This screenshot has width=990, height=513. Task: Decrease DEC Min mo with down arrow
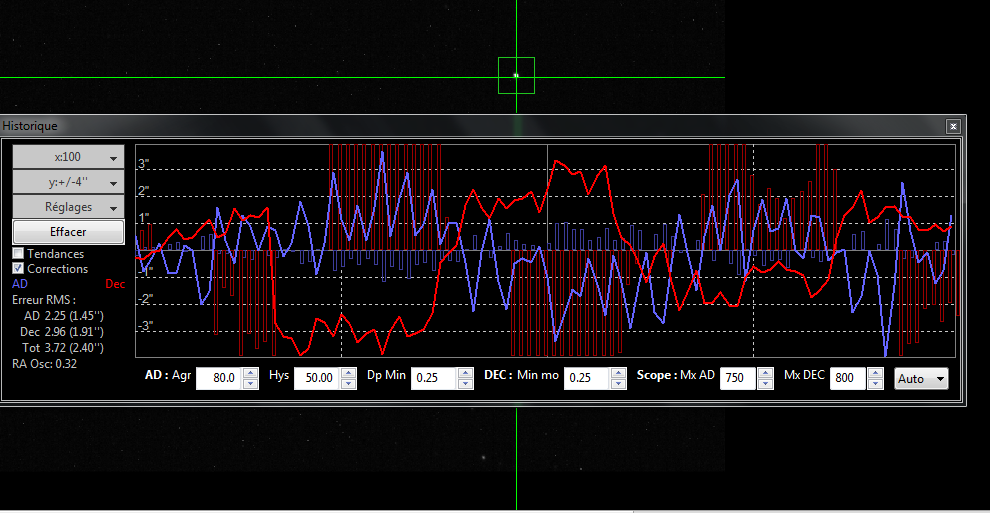click(x=619, y=384)
